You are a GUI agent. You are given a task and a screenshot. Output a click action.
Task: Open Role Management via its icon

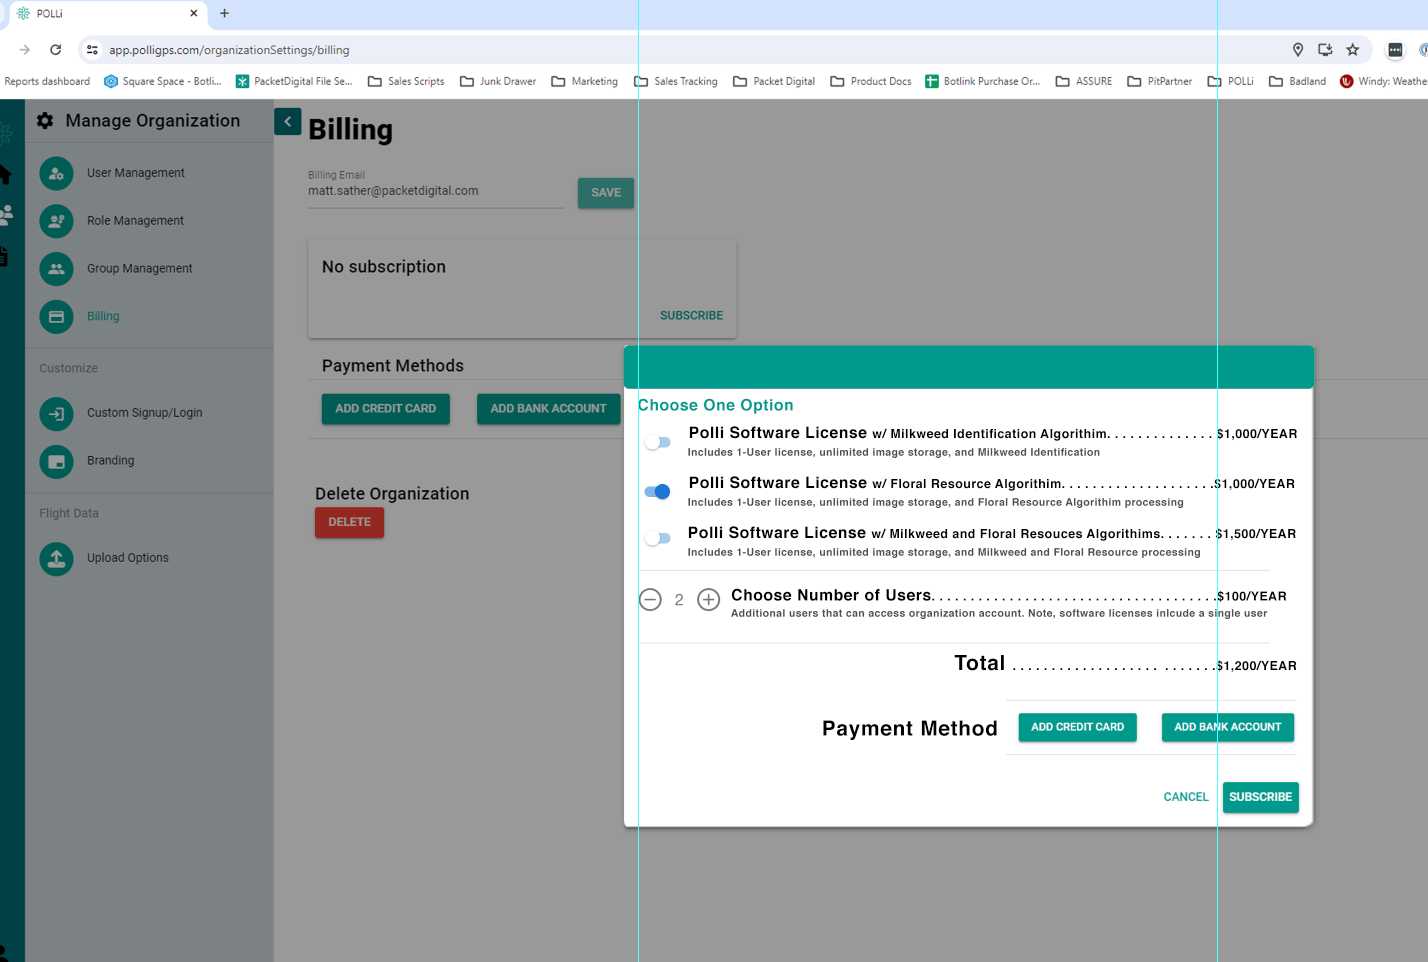coord(56,221)
